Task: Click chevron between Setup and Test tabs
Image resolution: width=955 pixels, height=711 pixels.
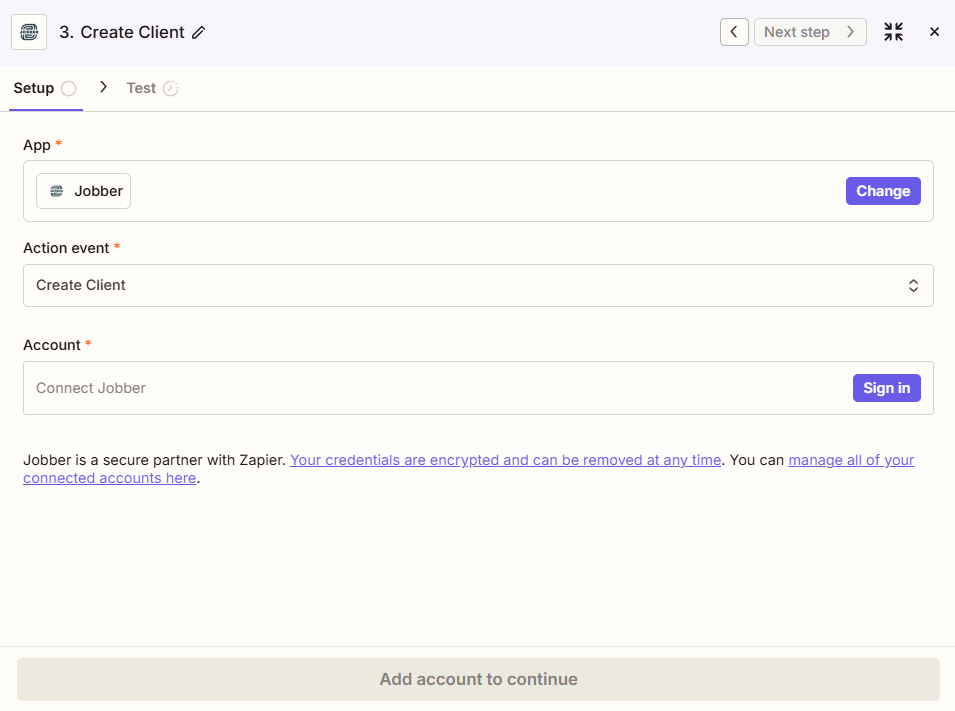Action: point(103,87)
